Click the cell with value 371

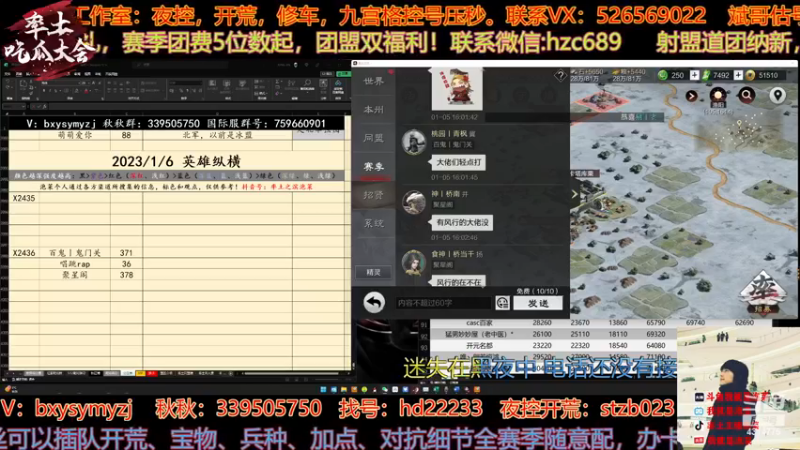(127, 253)
